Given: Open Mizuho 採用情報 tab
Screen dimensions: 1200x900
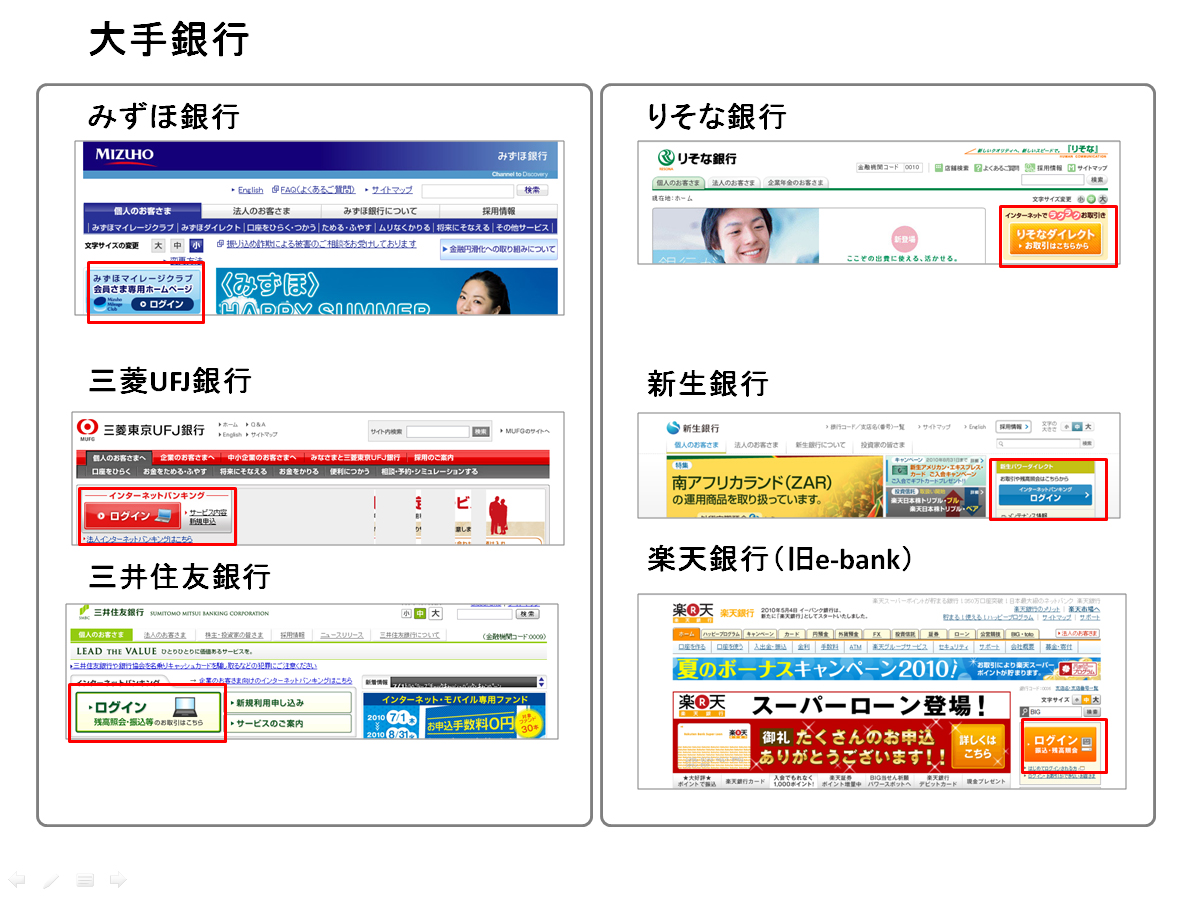Looking at the screenshot, I should pos(498,211).
